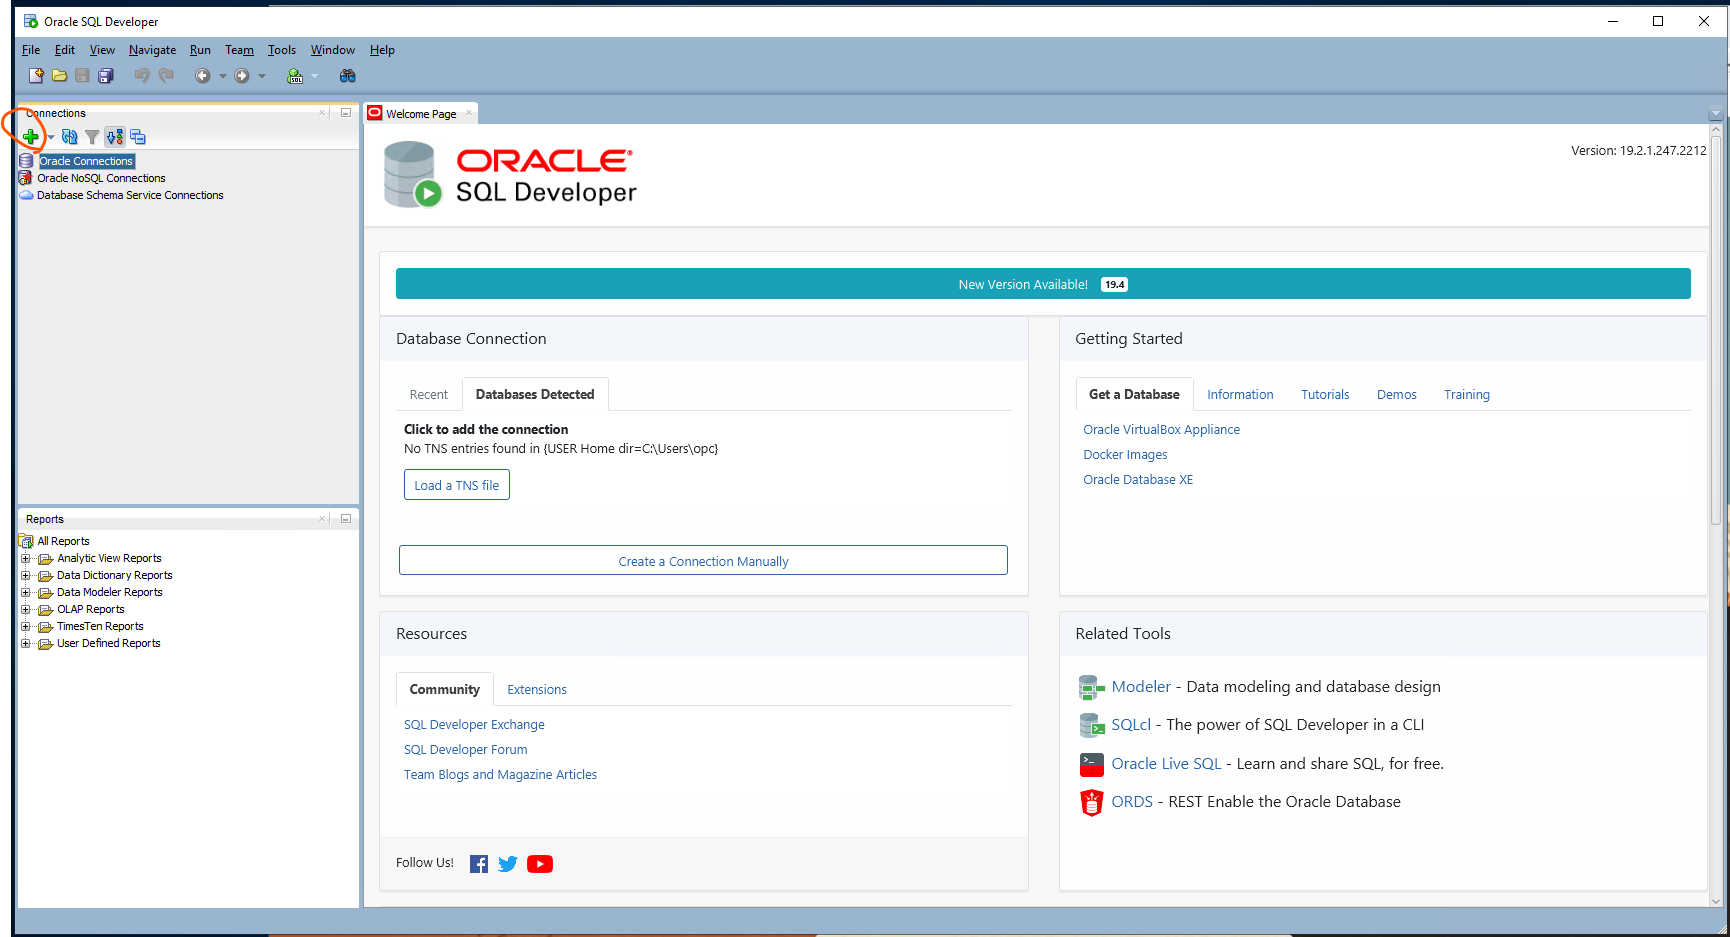Undo last action via the toolbar icon
This screenshot has width=1730, height=937.
pos(141,75)
